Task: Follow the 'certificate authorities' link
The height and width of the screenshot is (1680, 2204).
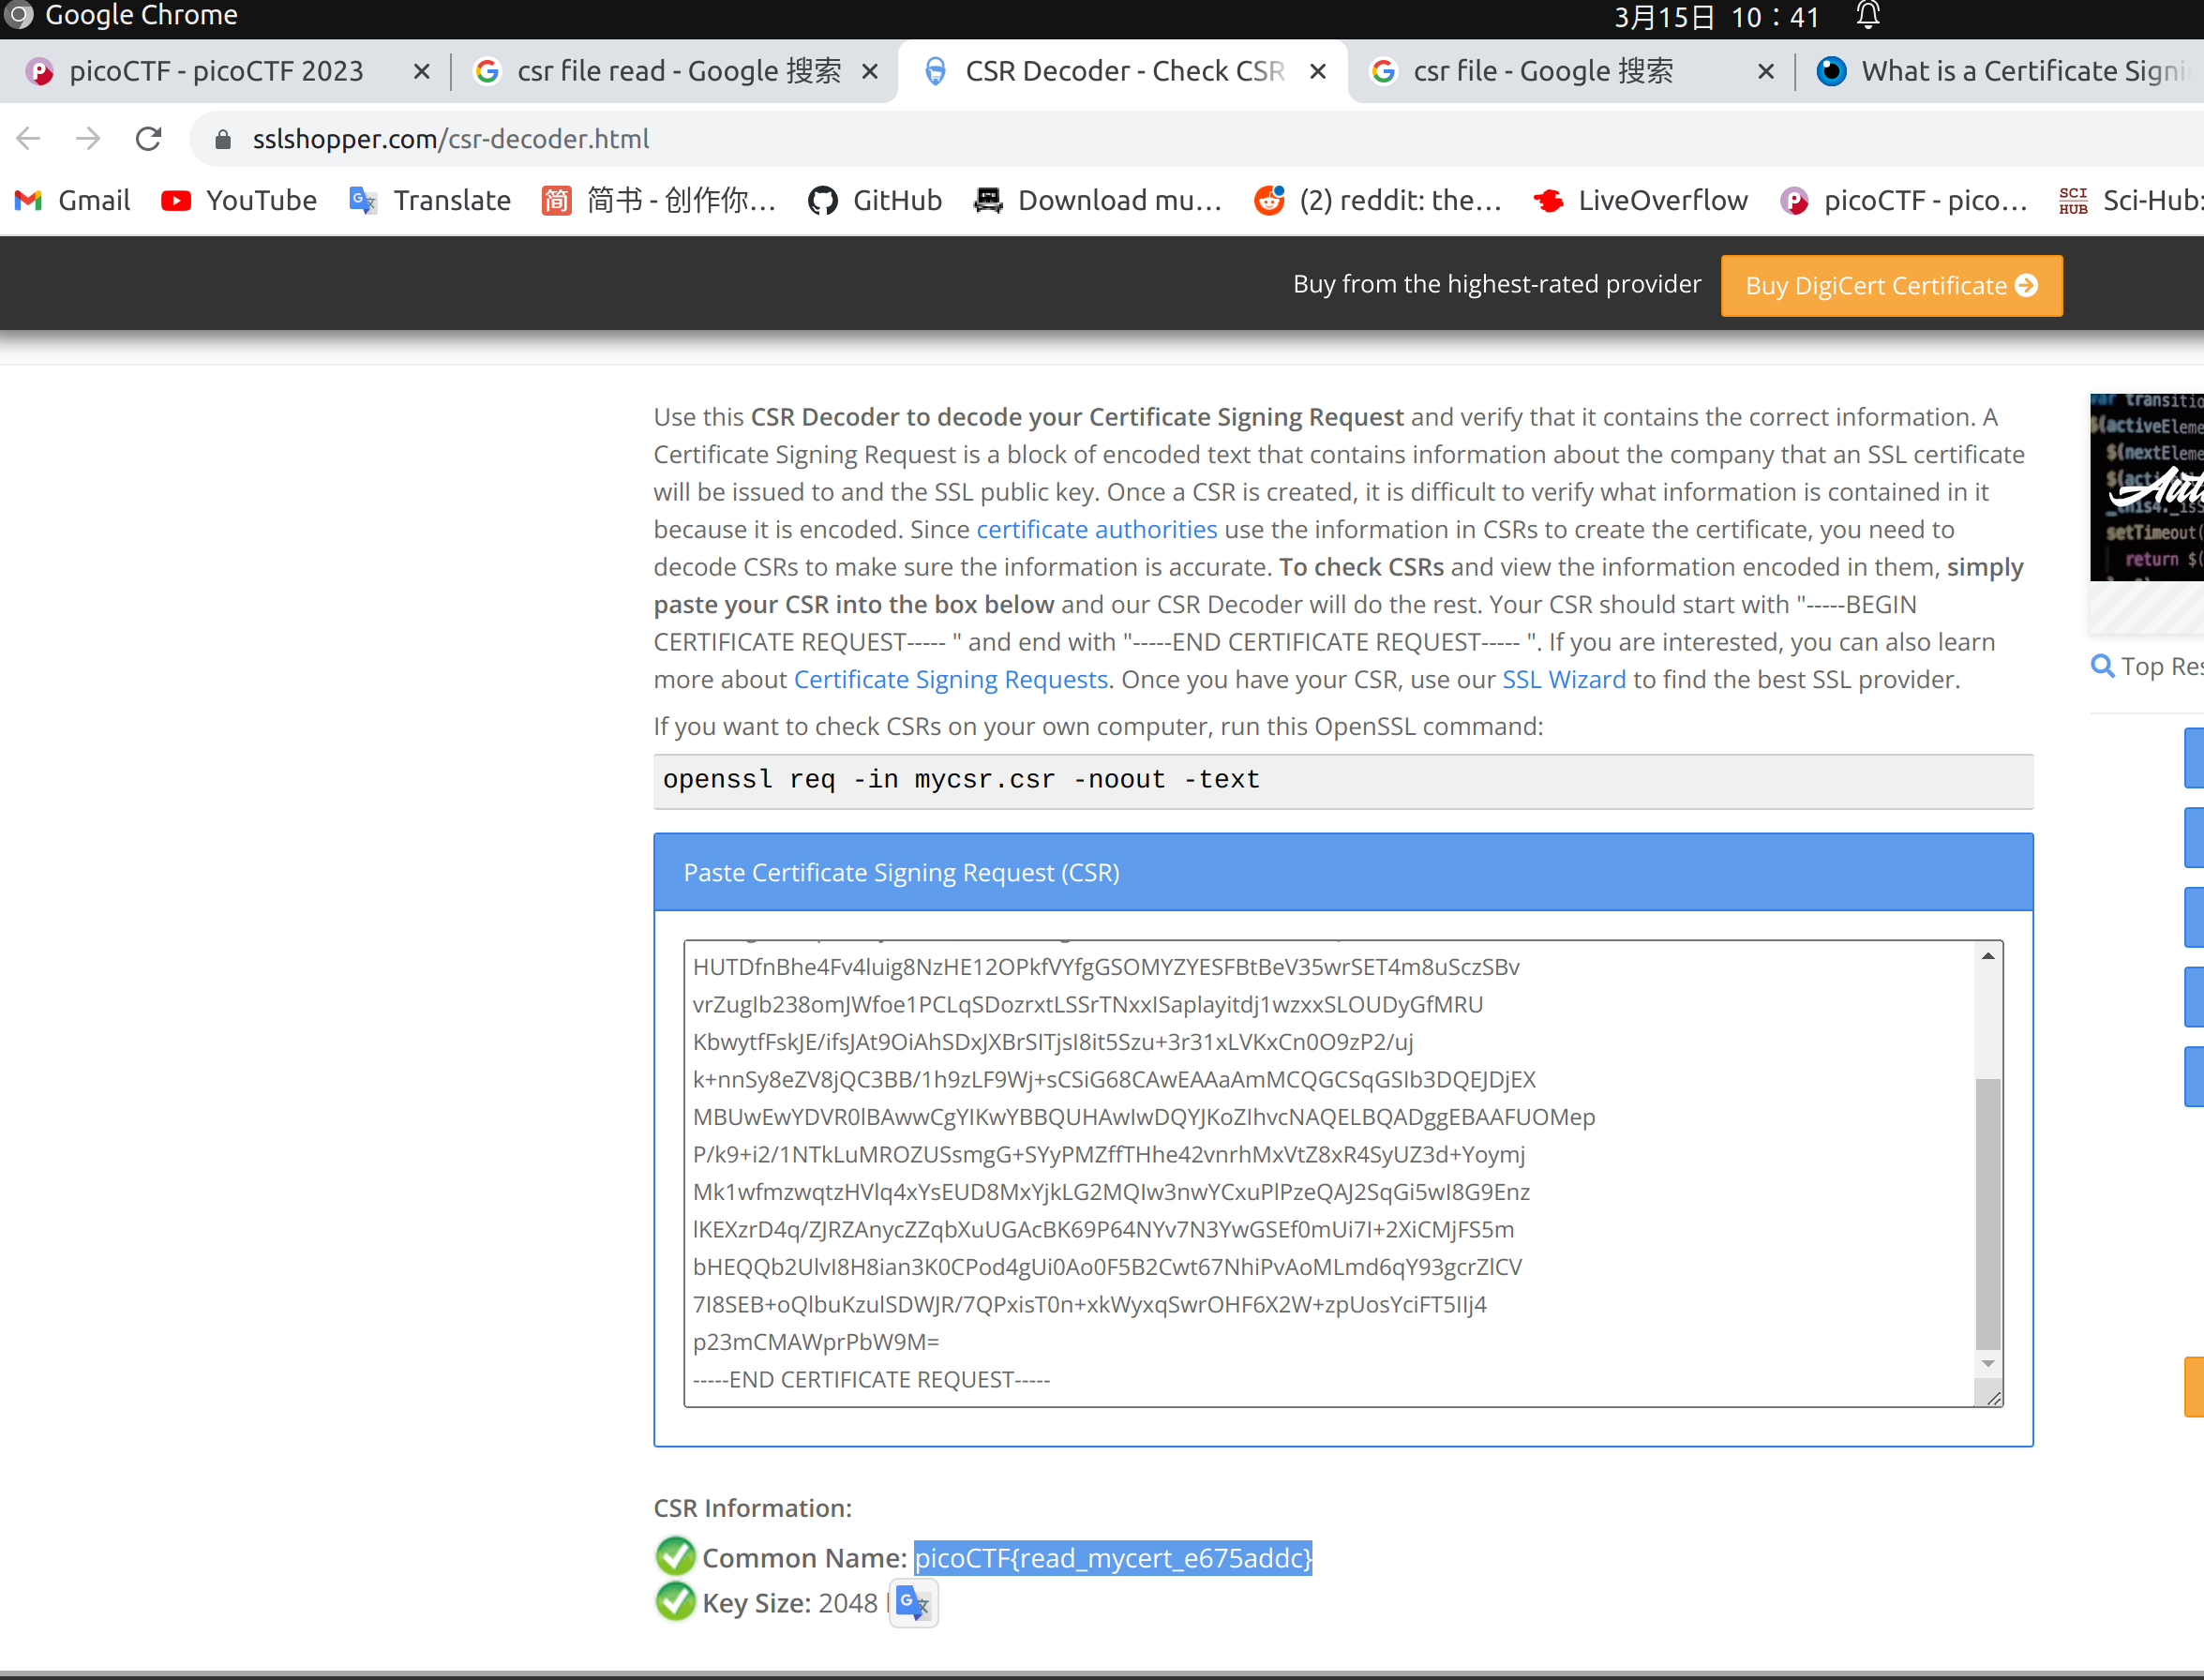Action: 1097,529
